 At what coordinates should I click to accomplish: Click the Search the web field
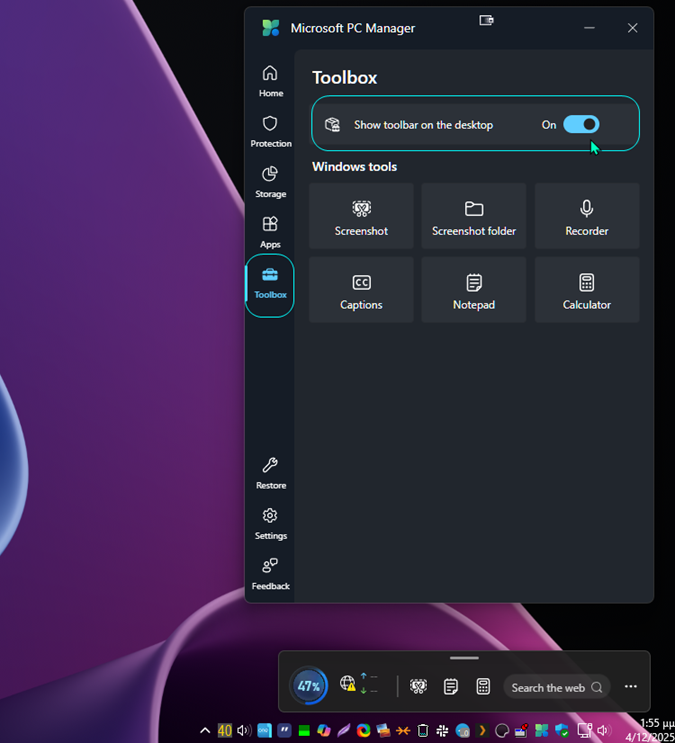(x=555, y=687)
